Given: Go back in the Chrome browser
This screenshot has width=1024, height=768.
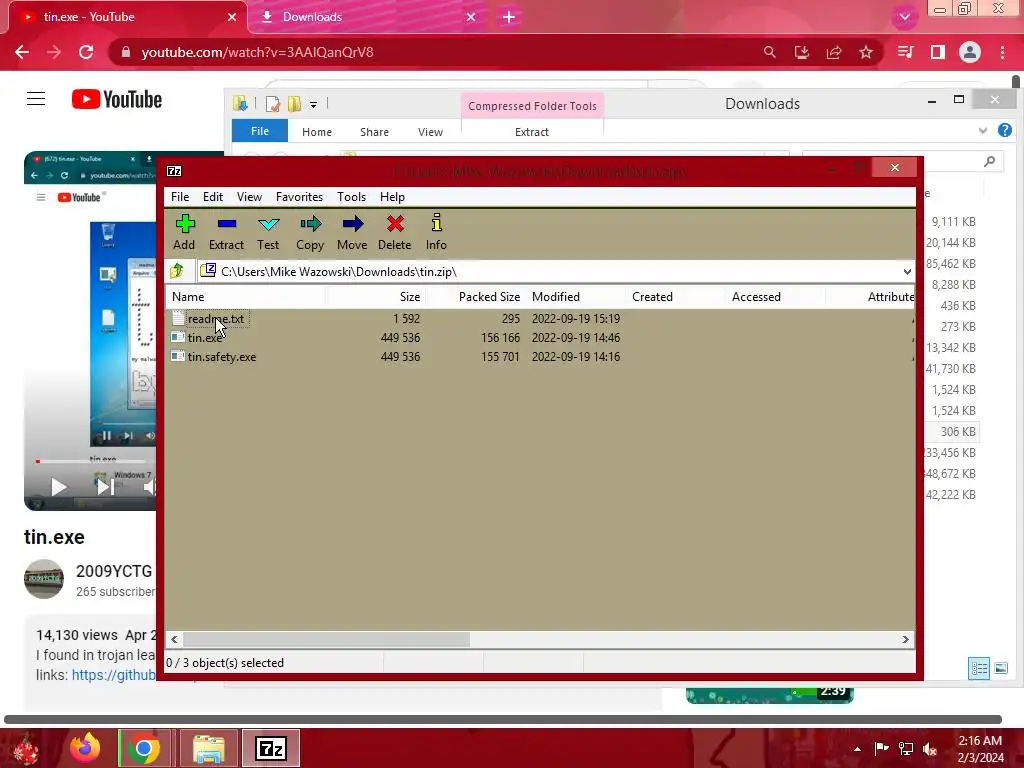Looking at the screenshot, I should [x=22, y=52].
